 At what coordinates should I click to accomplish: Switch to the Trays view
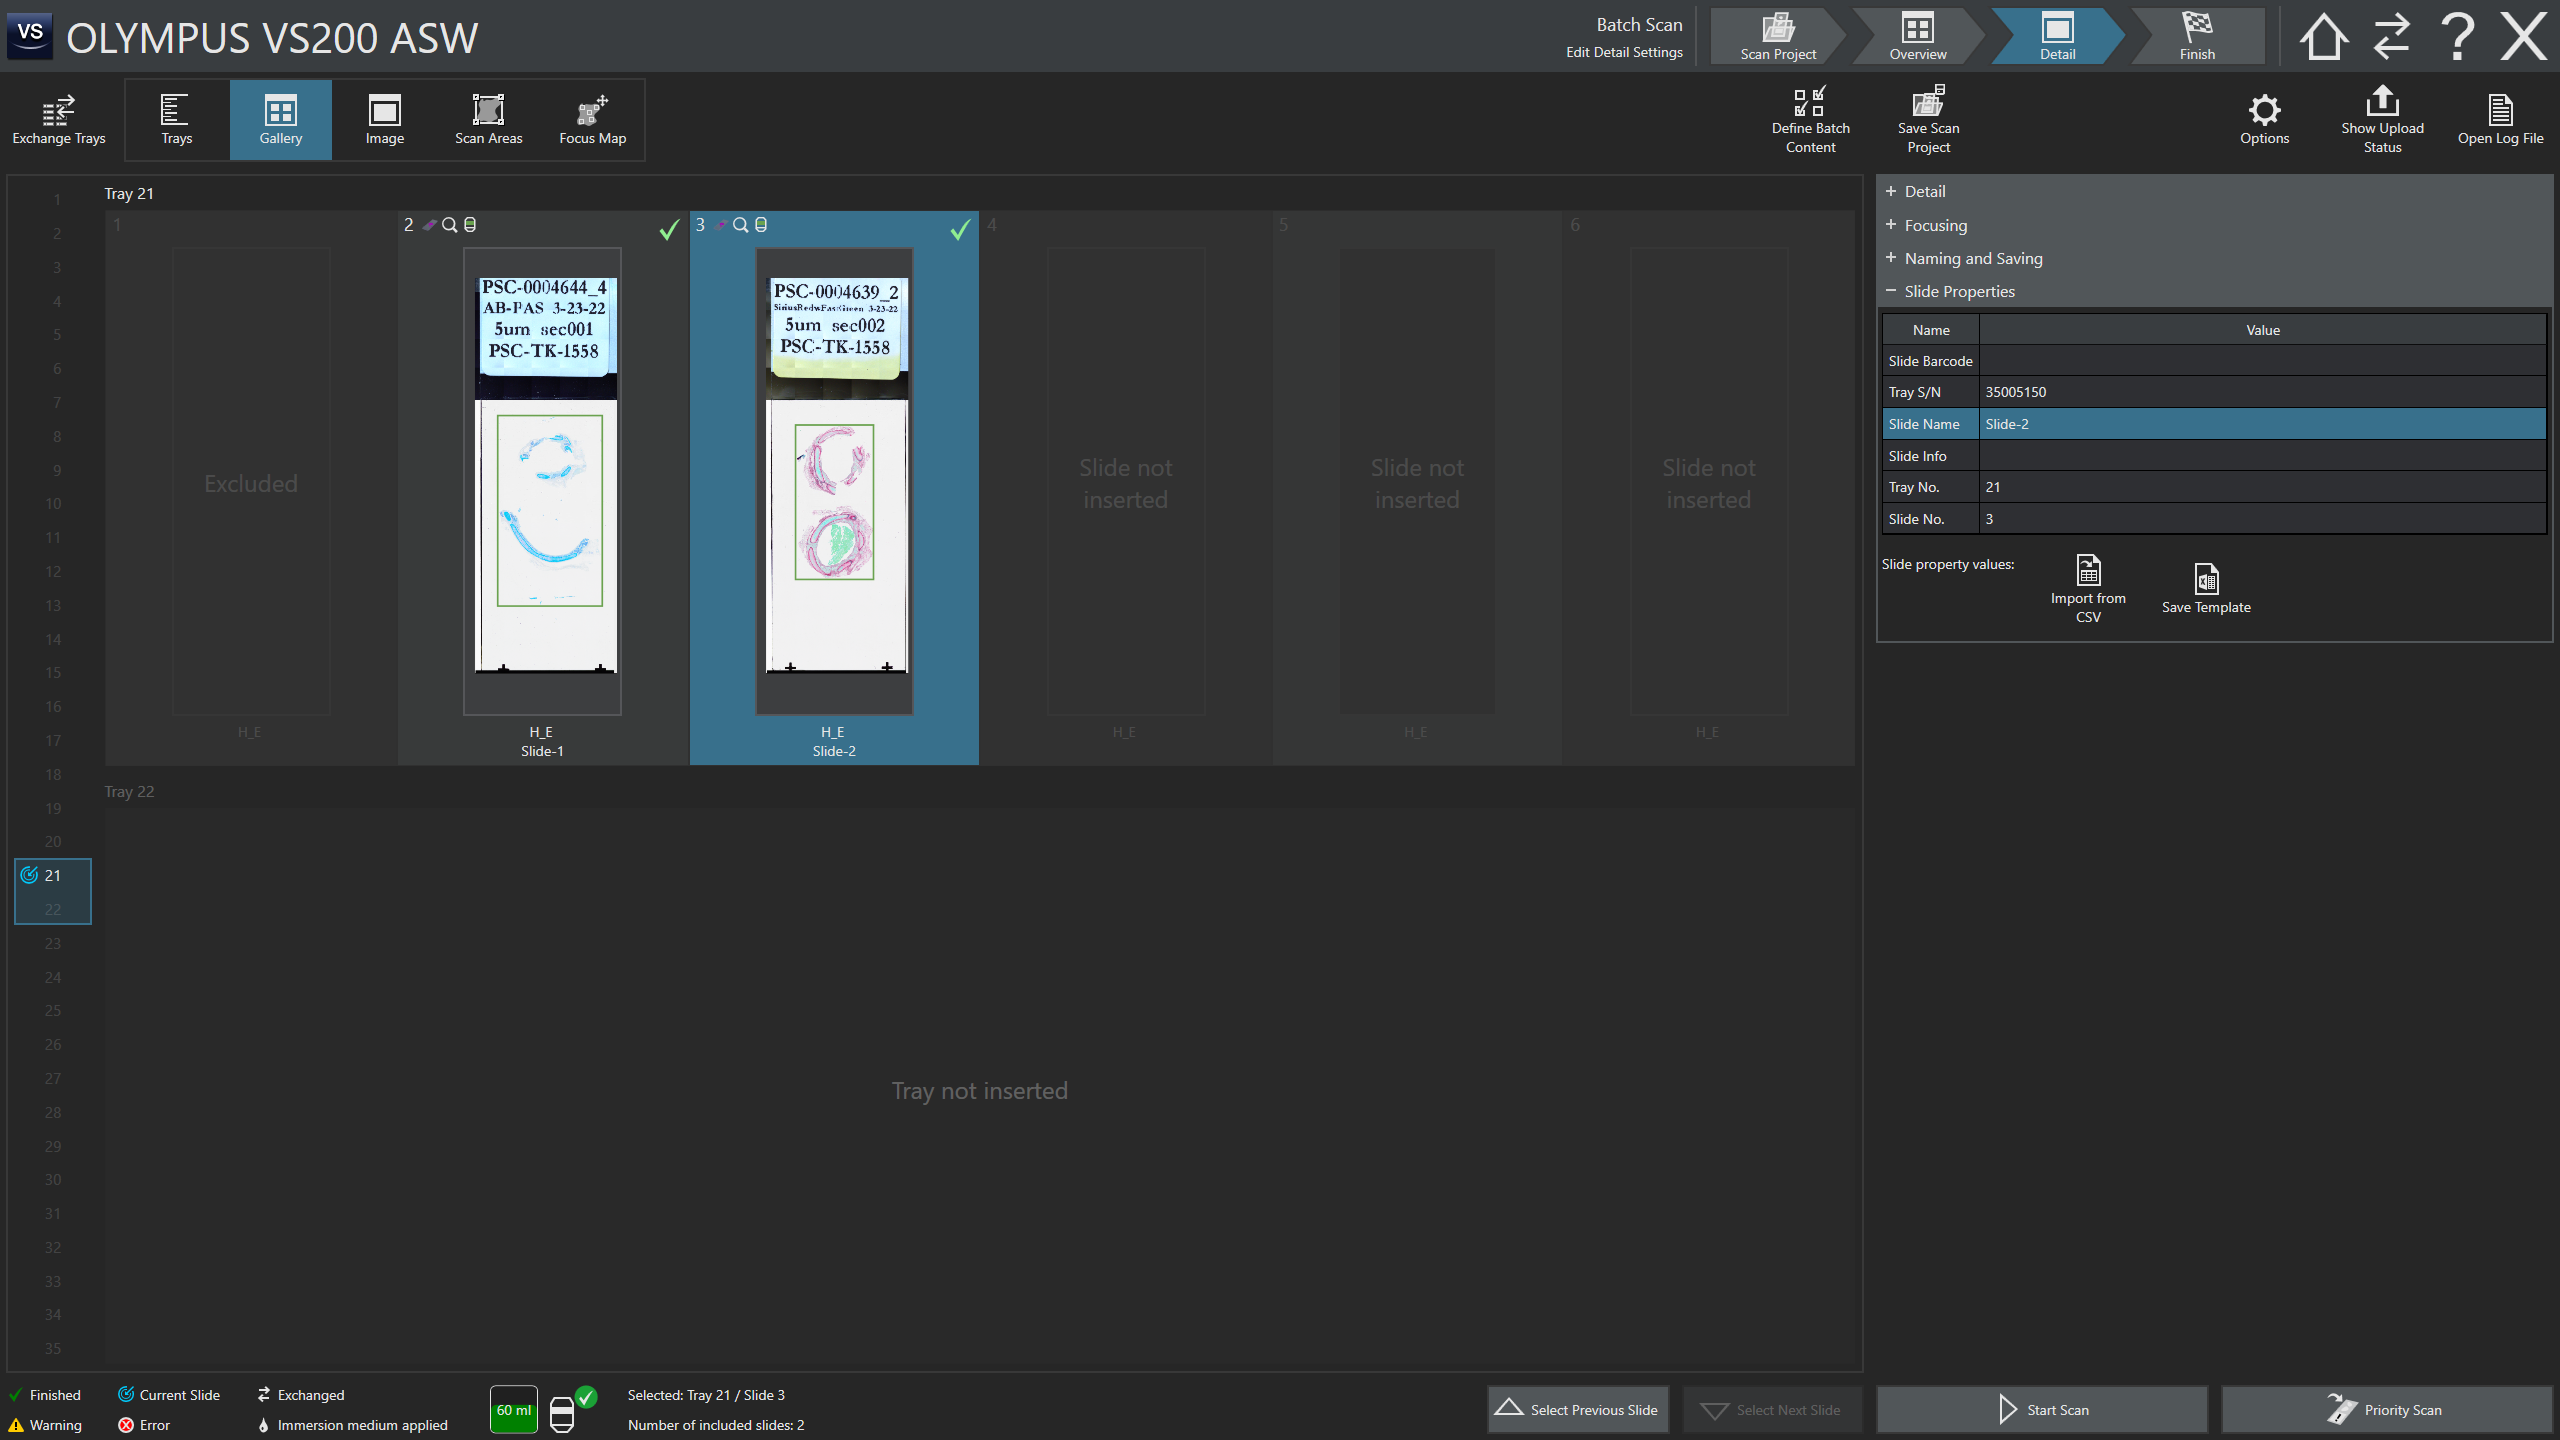[176, 119]
